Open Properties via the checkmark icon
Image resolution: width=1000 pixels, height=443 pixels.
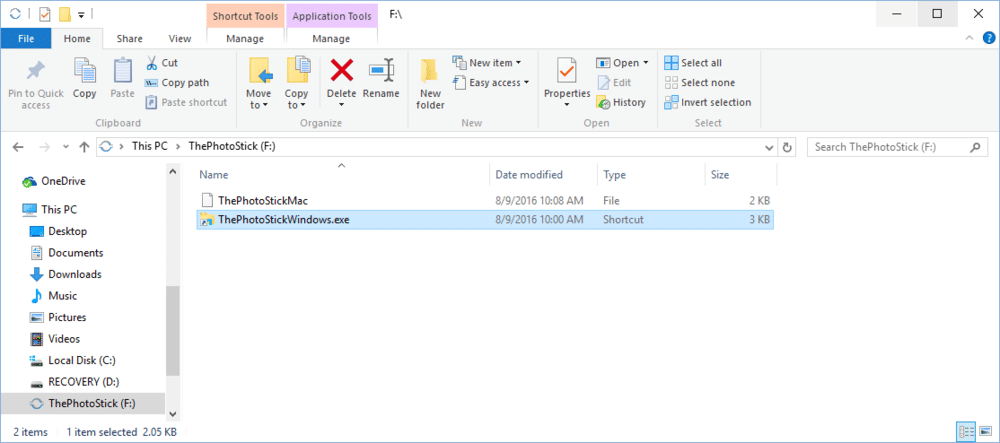(x=567, y=72)
